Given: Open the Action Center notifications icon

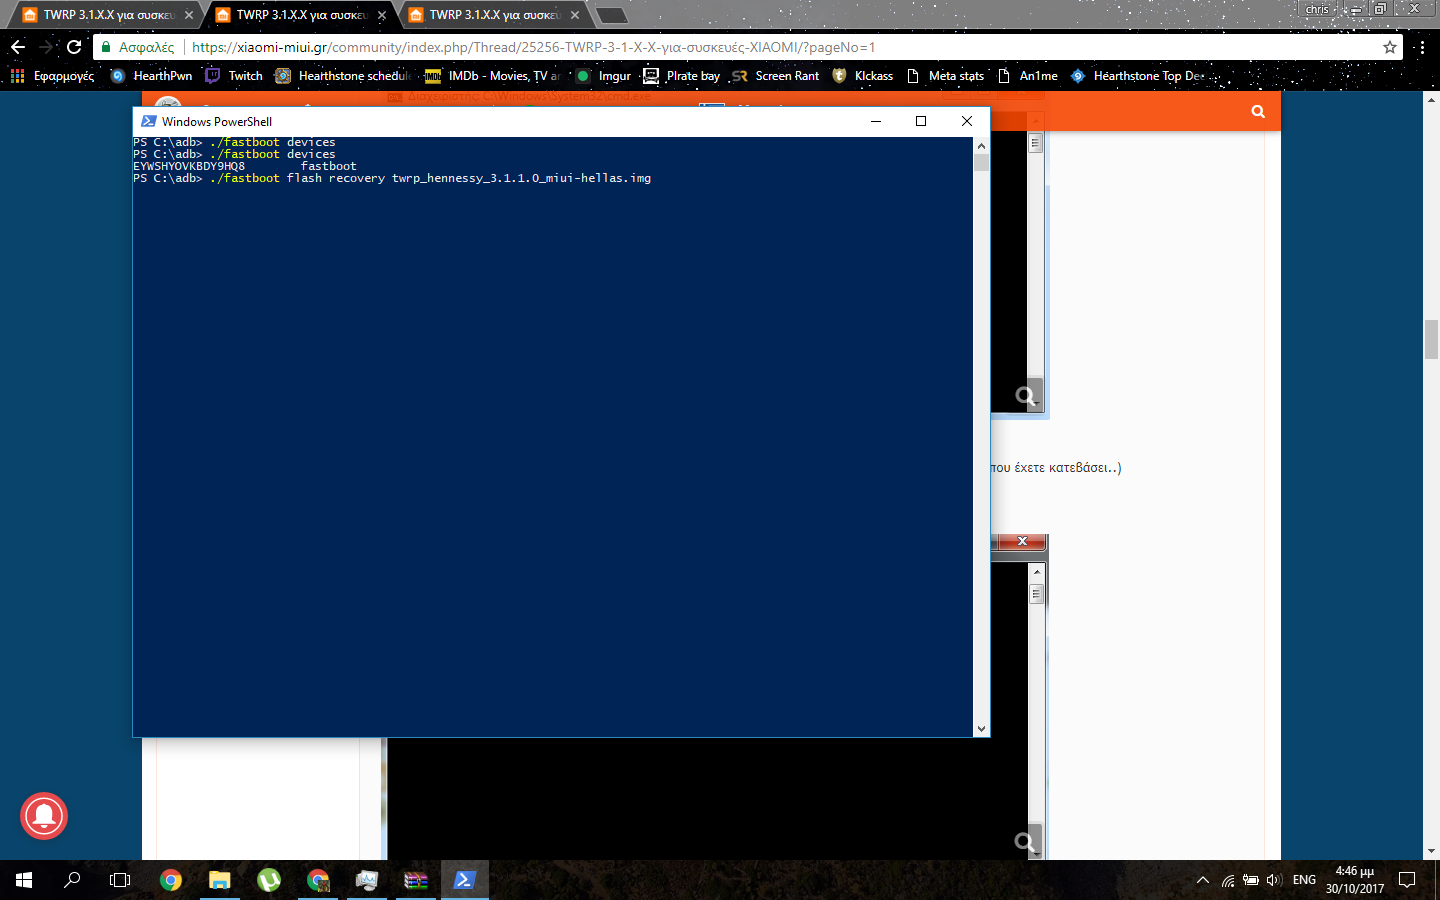Looking at the screenshot, I should point(1407,880).
